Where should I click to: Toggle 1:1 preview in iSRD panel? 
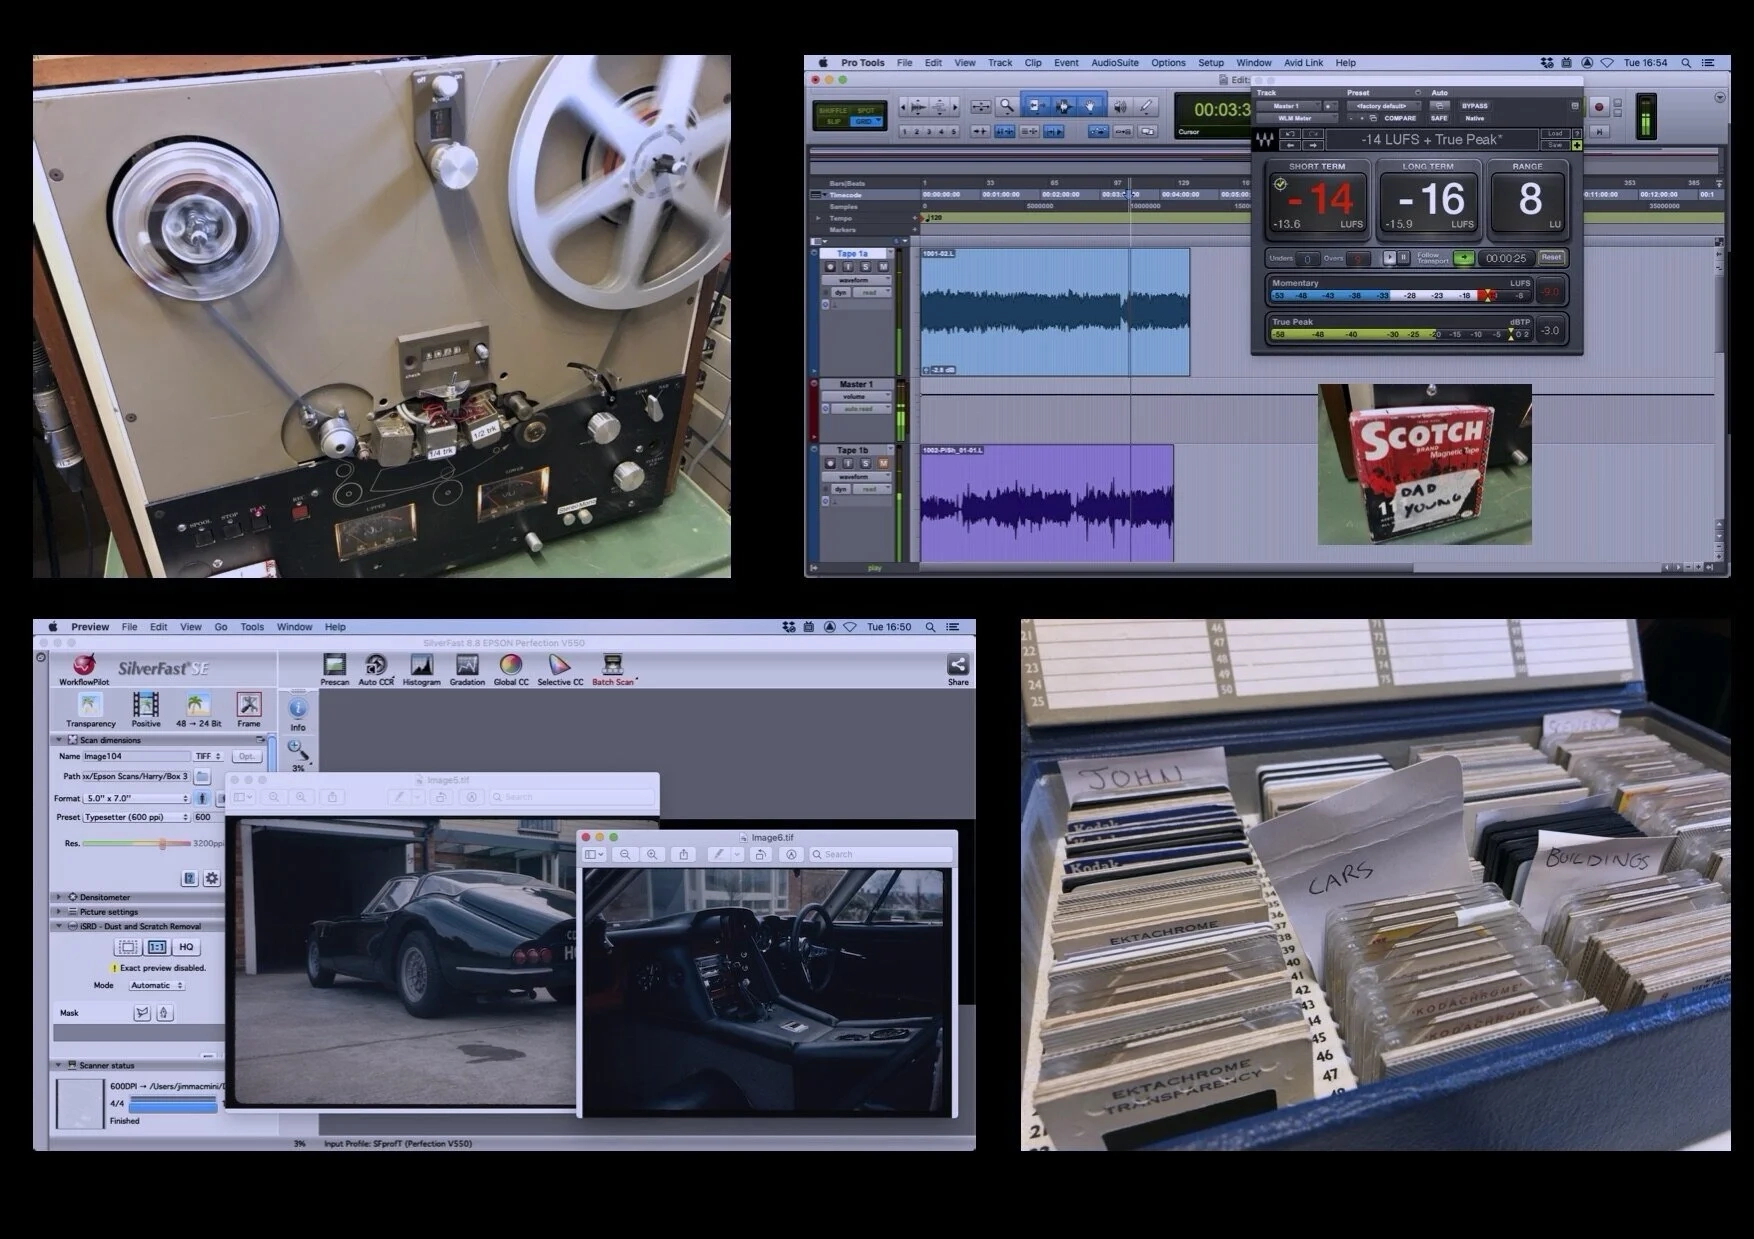(157, 947)
